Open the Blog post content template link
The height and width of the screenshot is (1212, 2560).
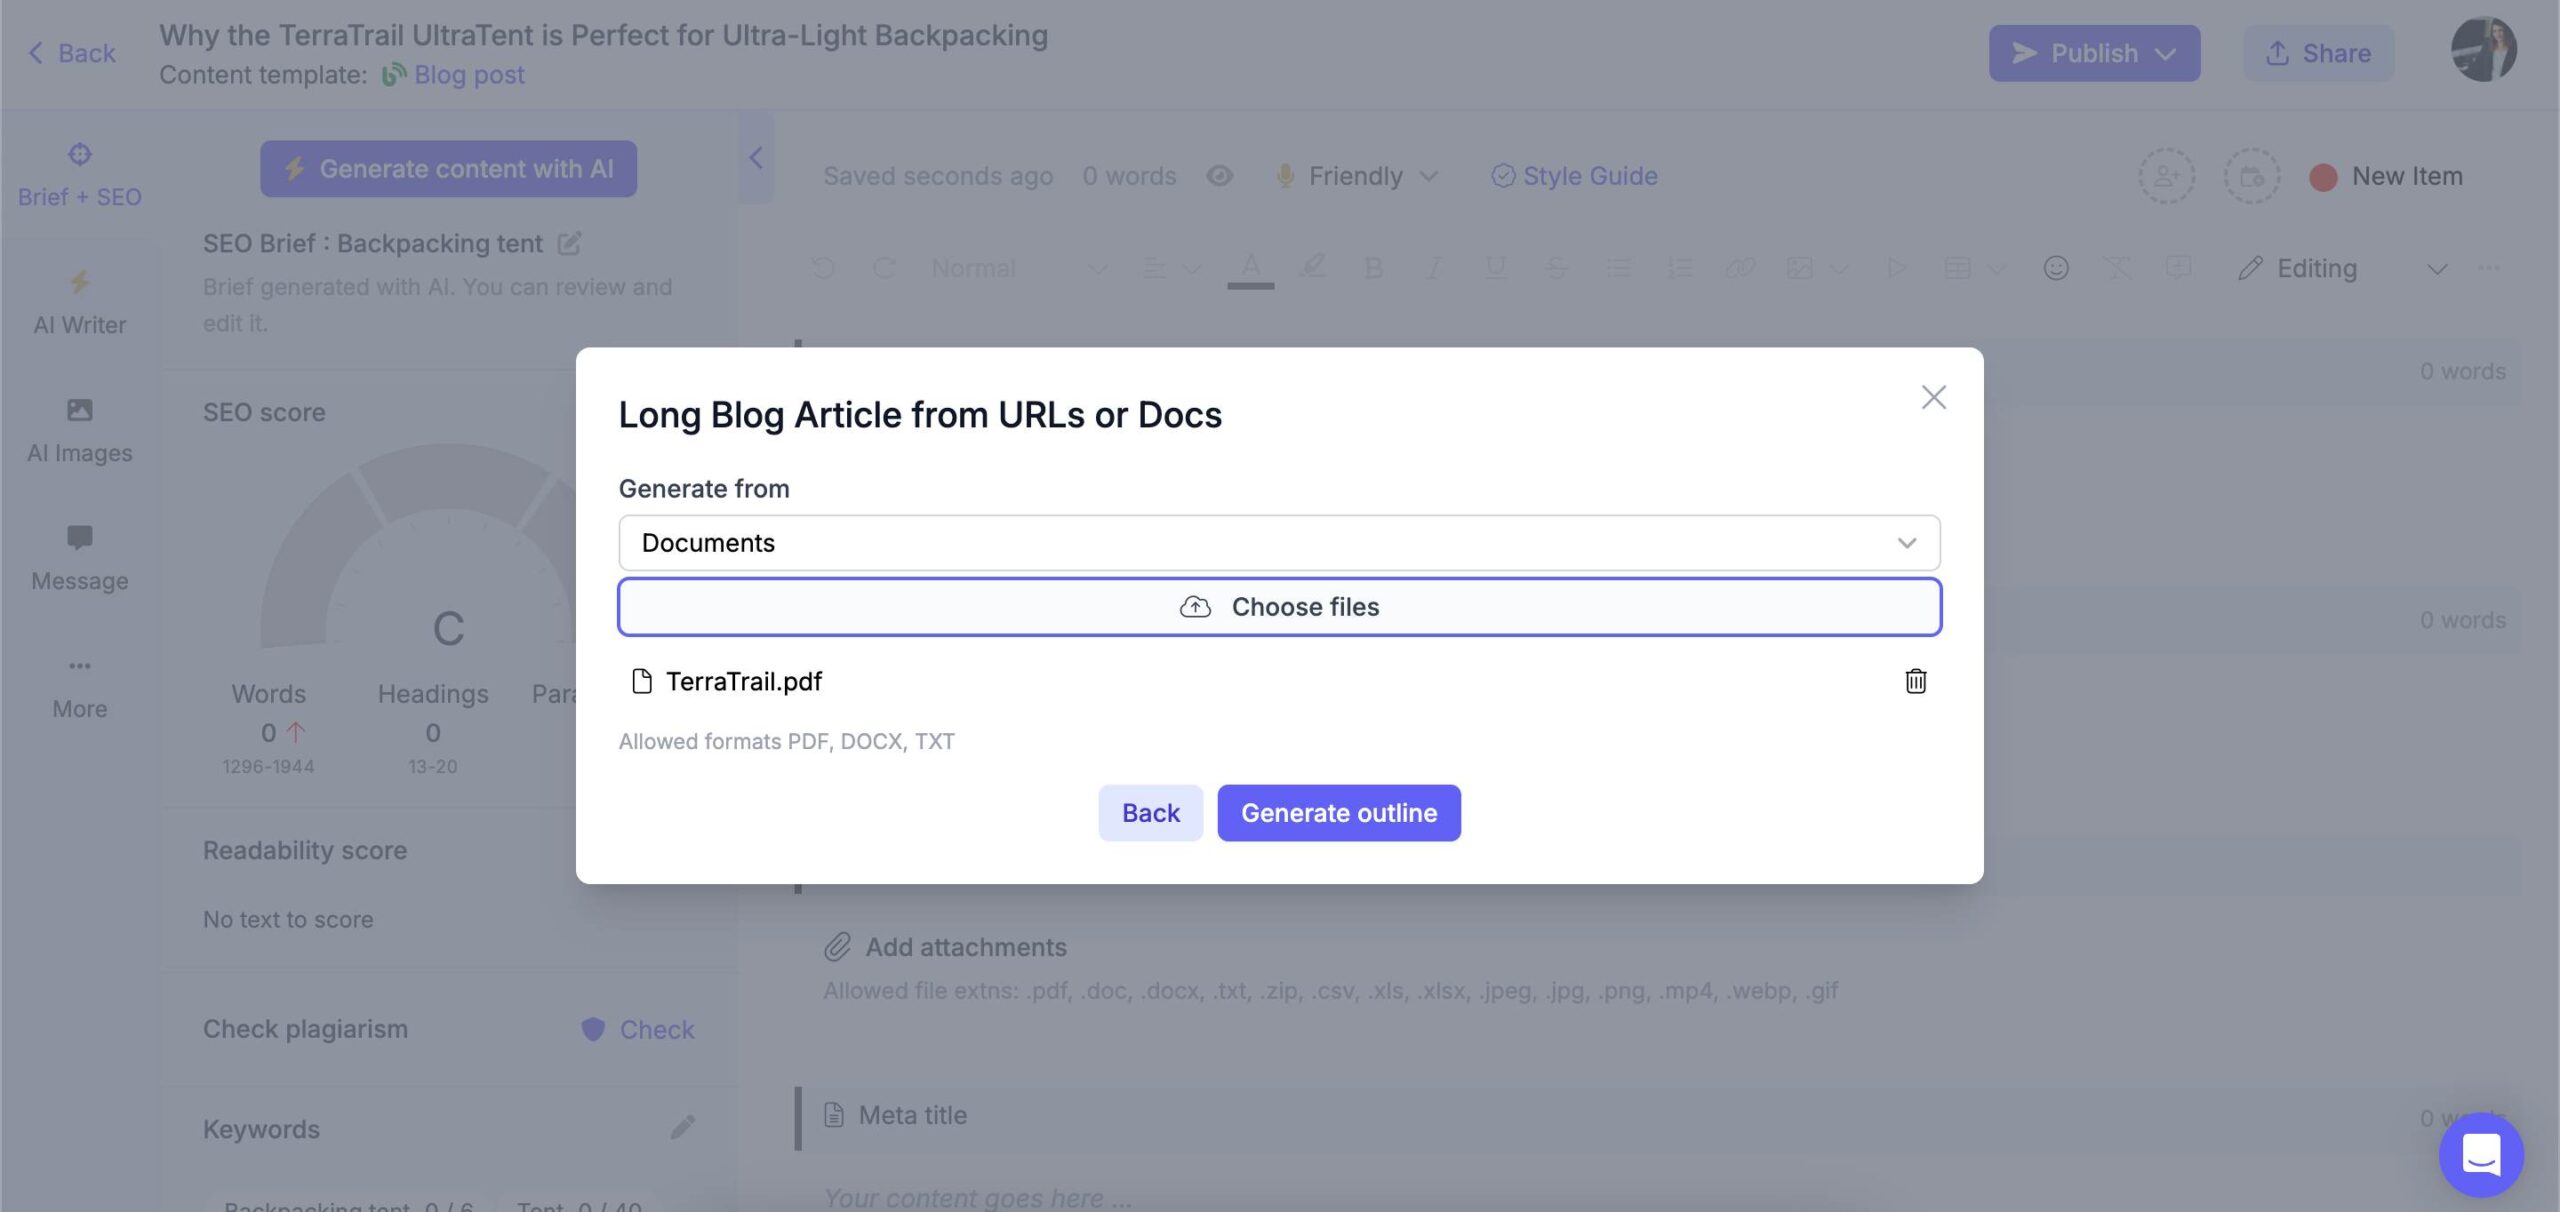[x=469, y=75]
